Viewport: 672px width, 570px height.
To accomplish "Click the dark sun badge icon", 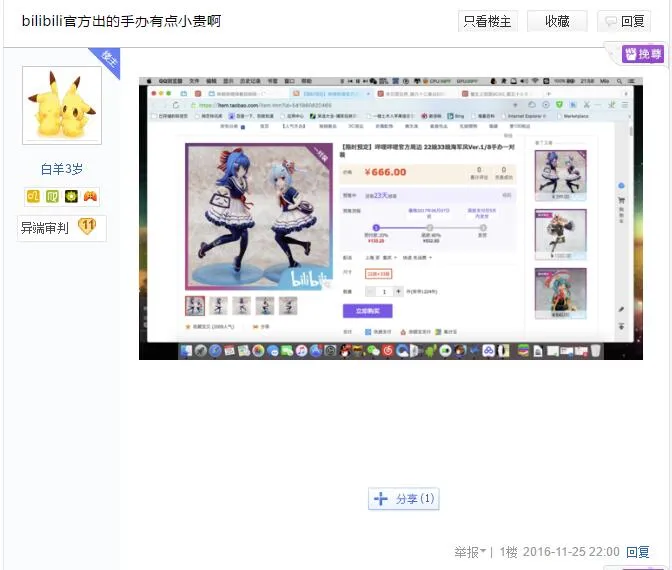I will coord(71,196).
